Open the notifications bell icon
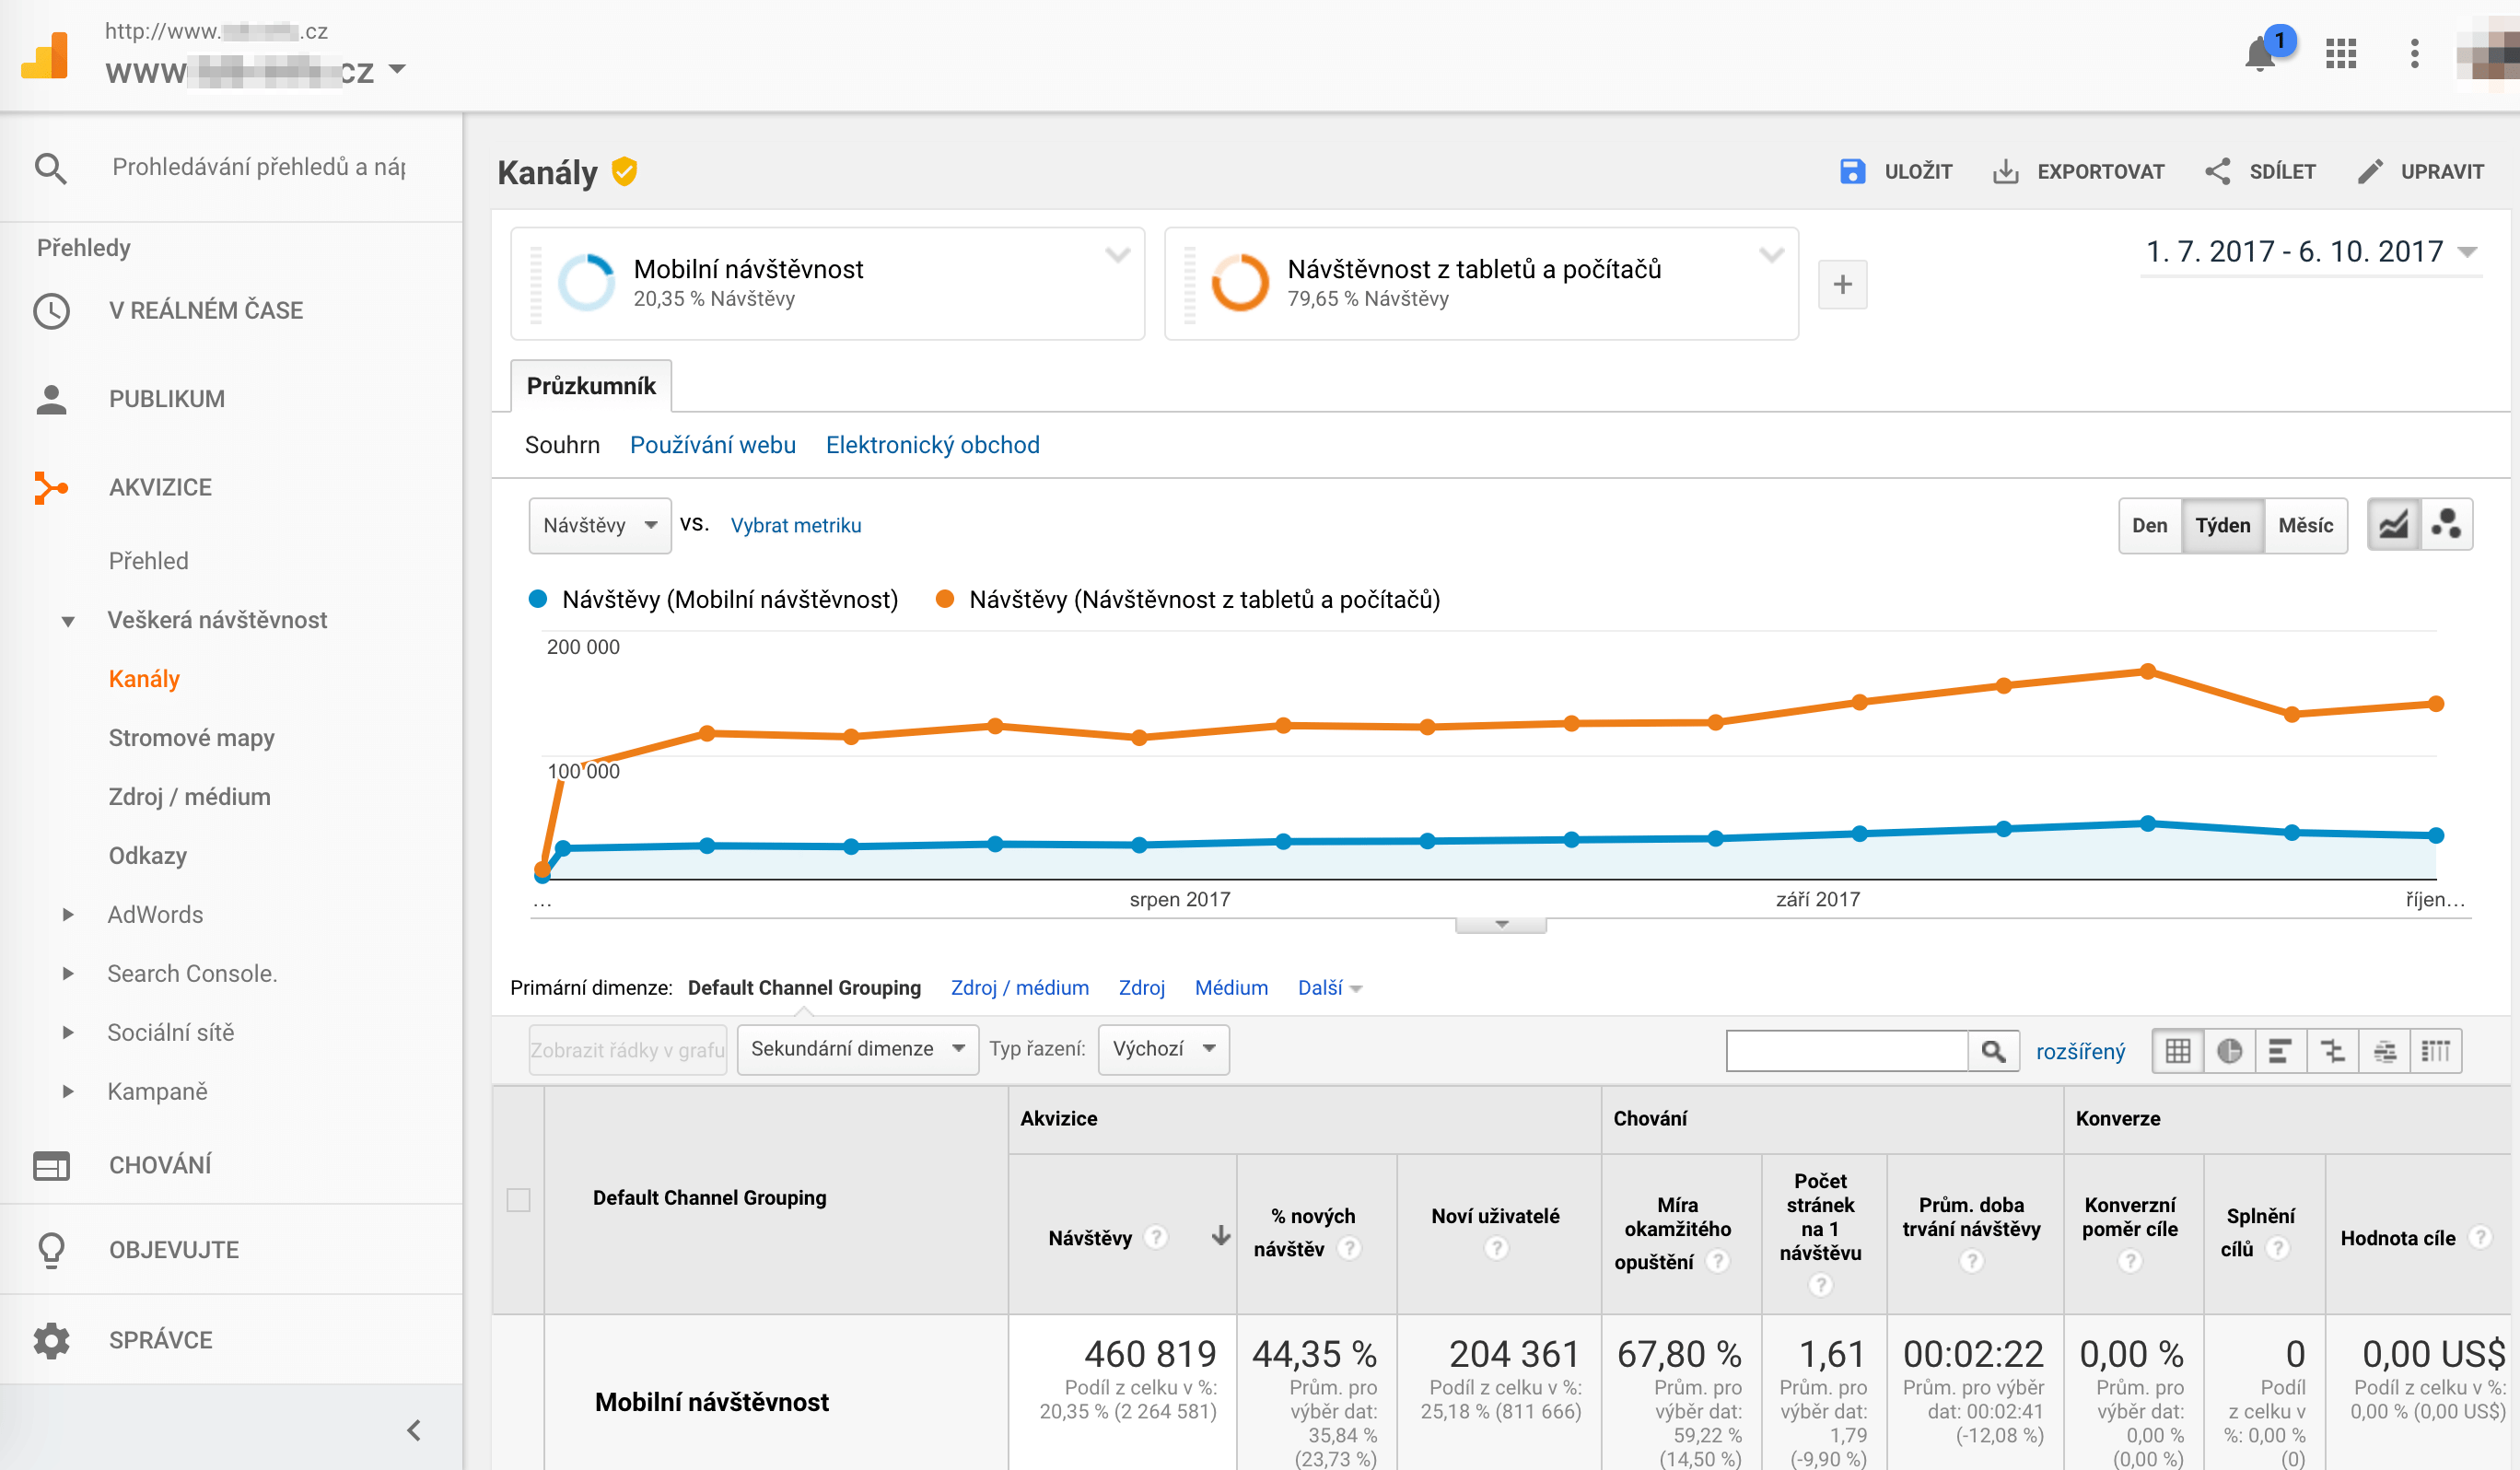2520x1470 pixels. point(2259,54)
